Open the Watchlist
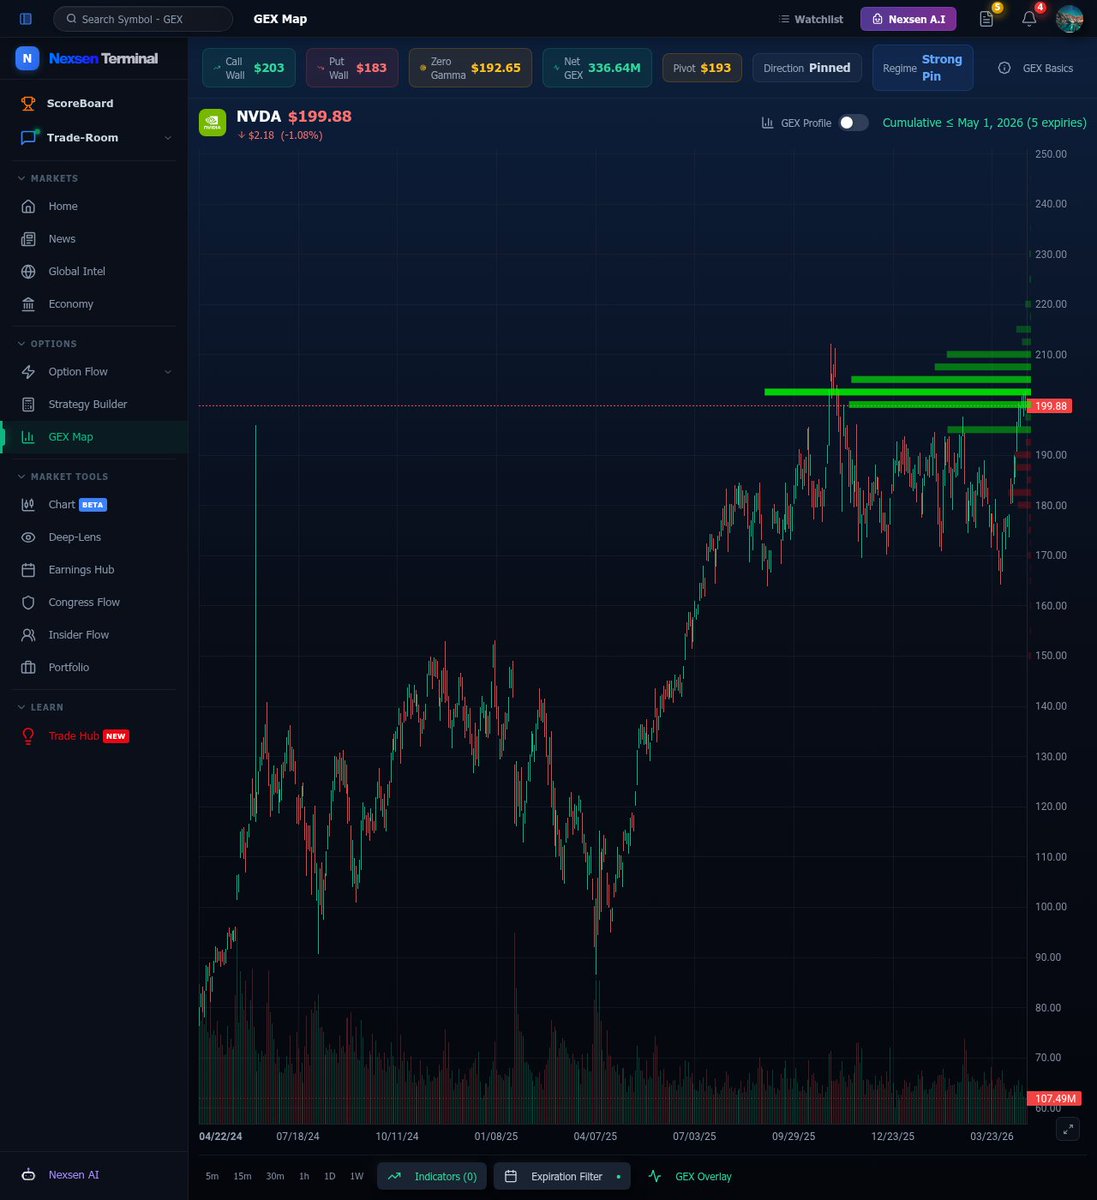Viewport: 1097px width, 1200px height. [x=810, y=19]
